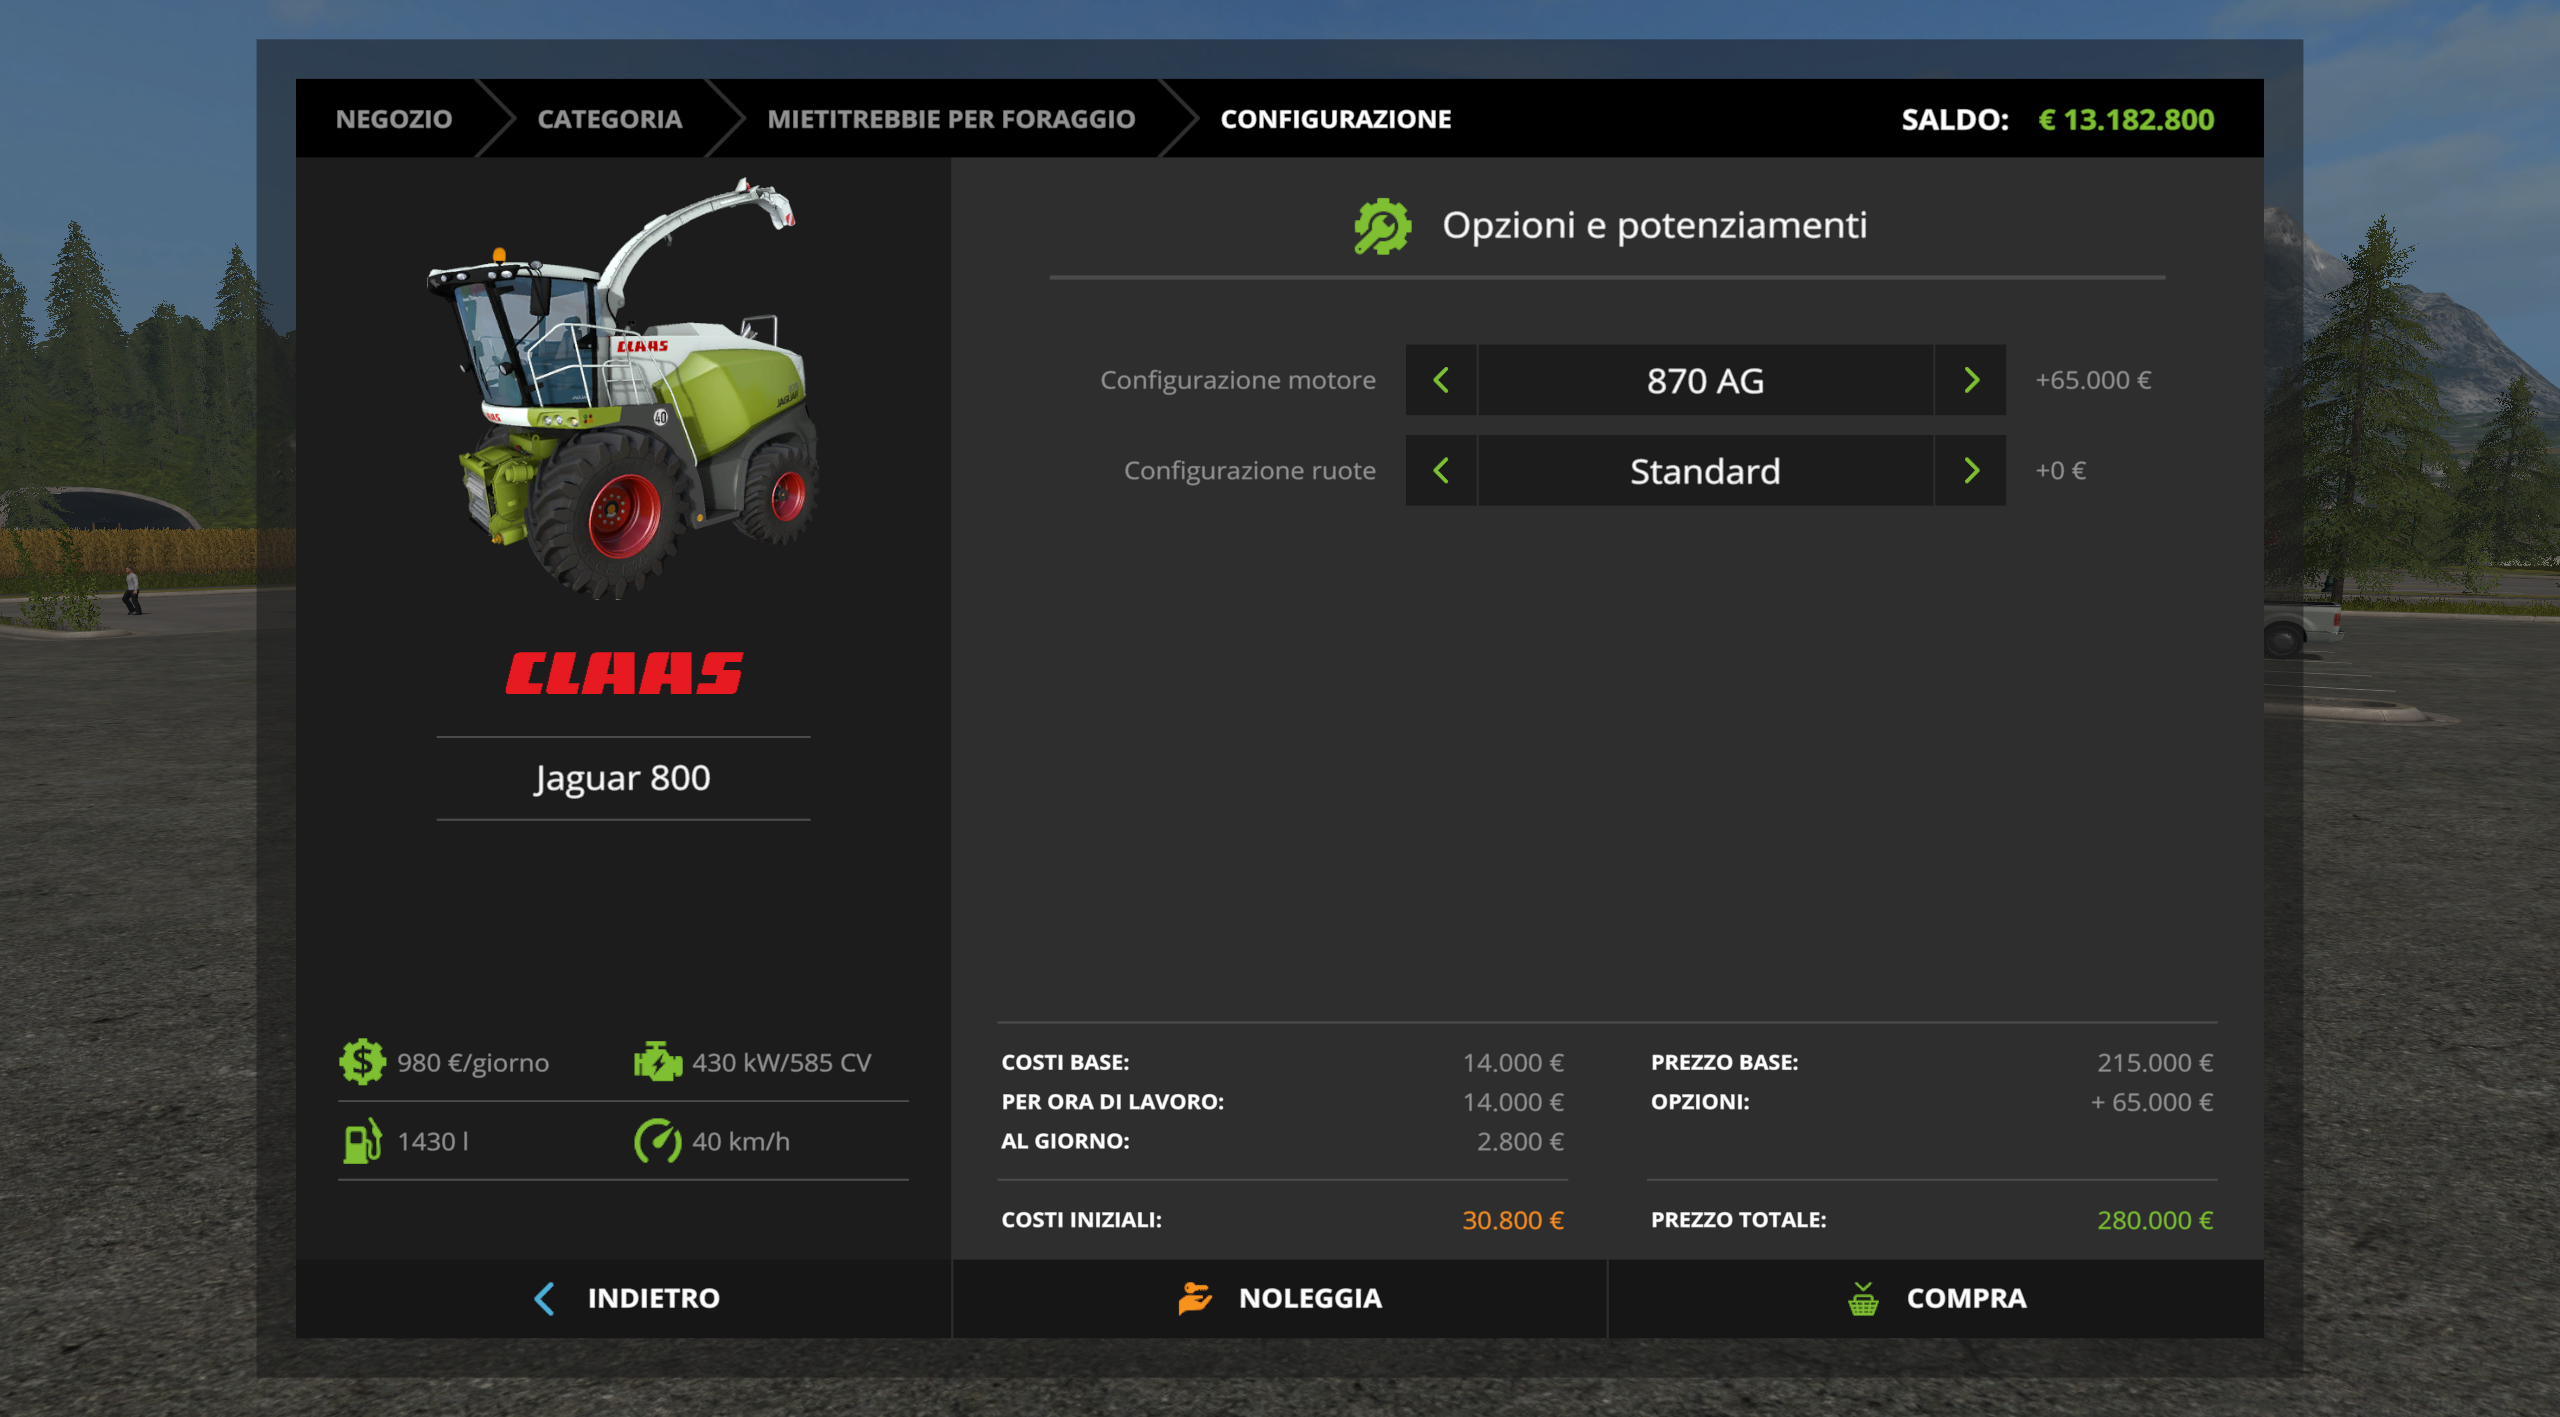2560x1417 pixels.
Task: Click the red CLAAS brand logo
Action: click(x=624, y=673)
